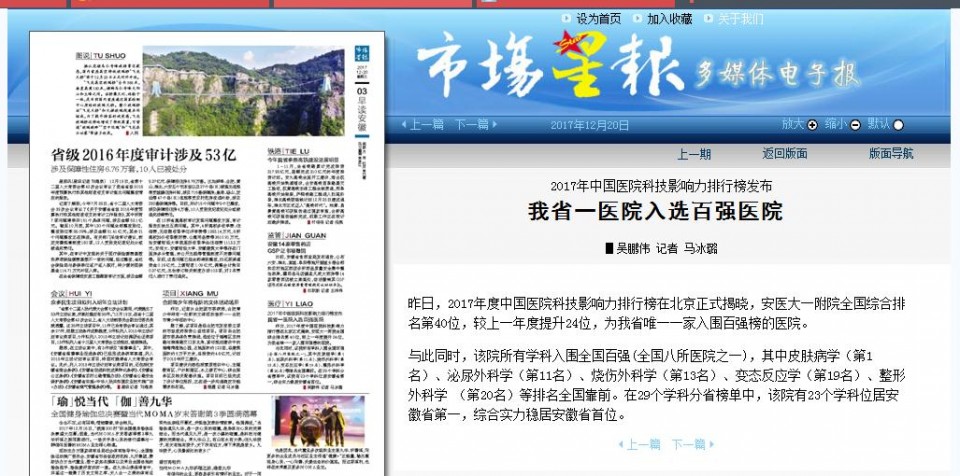Select 返回版面 to return to page
This screenshot has height=476, width=960.
point(784,154)
